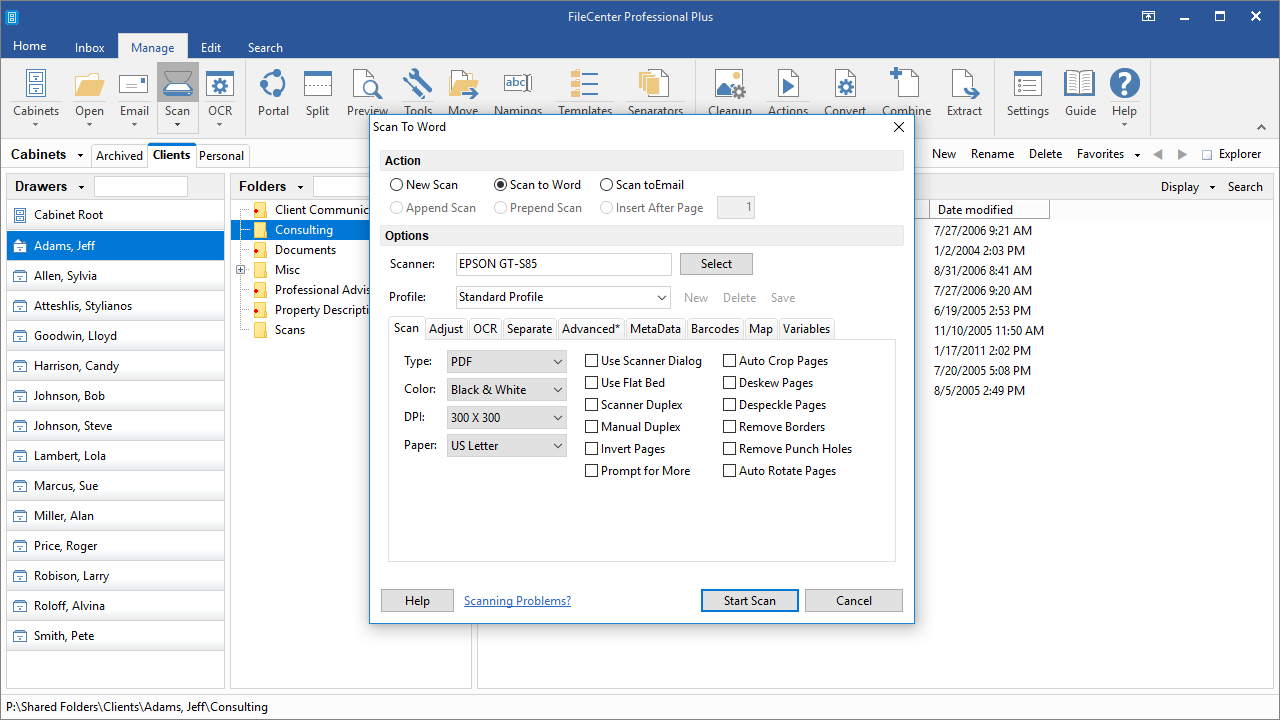Click the Open folder ribbon icon
This screenshot has width=1280, height=720.
click(x=90, y=95)
